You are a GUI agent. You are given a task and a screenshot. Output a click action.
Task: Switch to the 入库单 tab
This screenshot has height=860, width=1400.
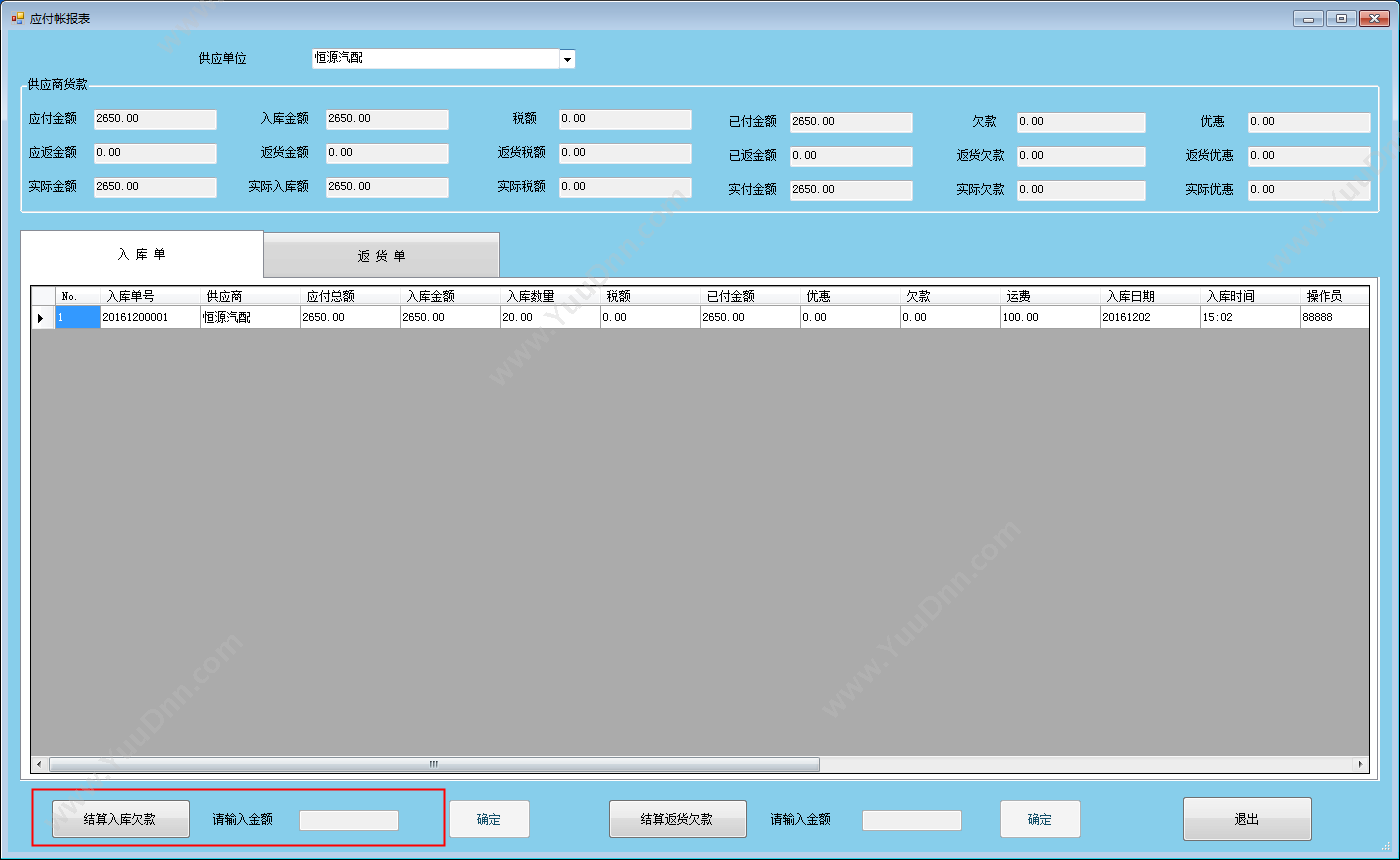point(142,254)
